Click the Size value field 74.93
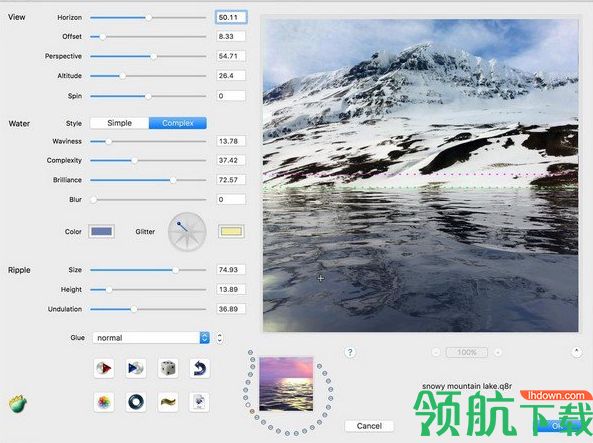 click(231, 270)
